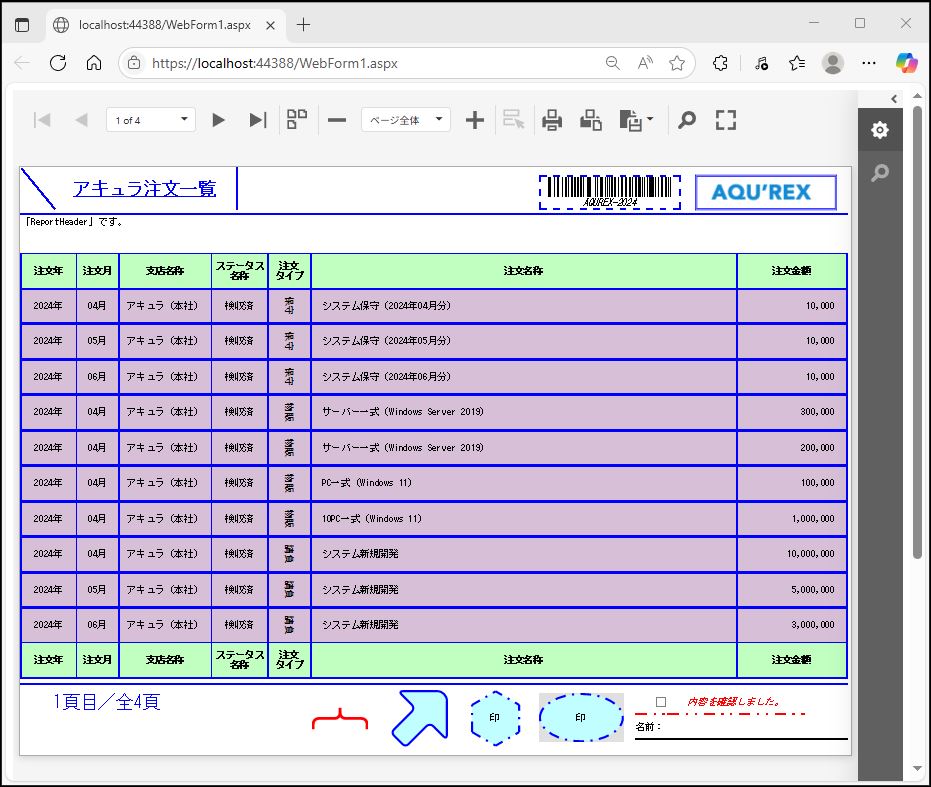The image size is (931, 787).
Task: Go to the next report page
Action: [218, 120]
